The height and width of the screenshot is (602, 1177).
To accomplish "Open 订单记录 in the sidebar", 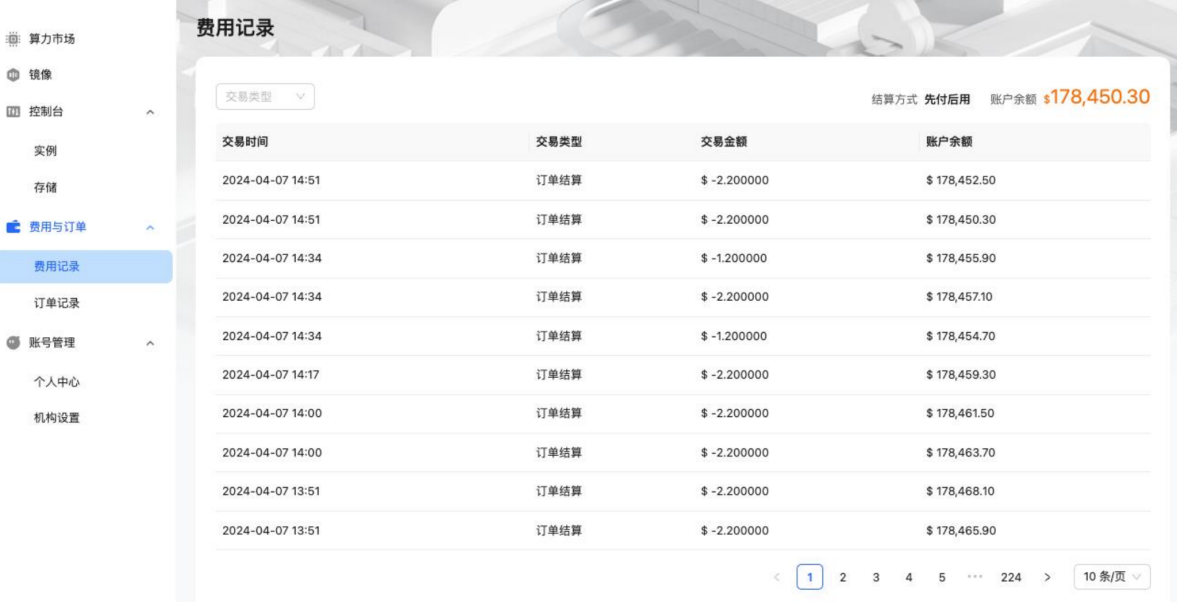I will [57, 303].
